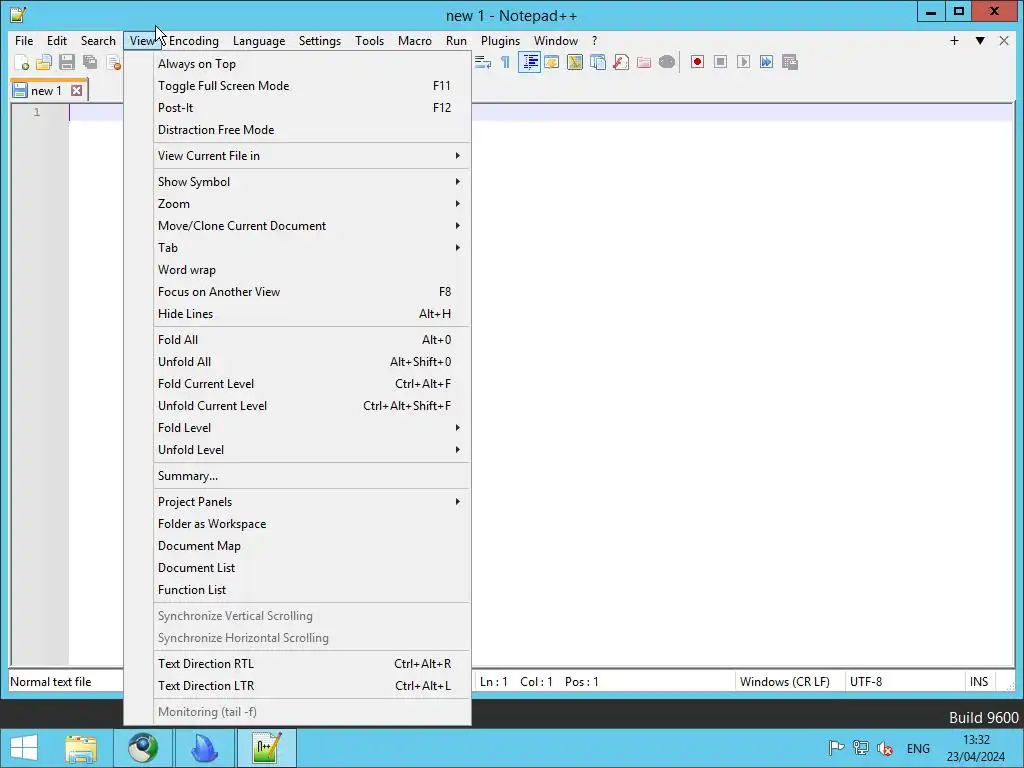1024x768 pixels.
Task: Toggle Full Screen Mode menu entry
Action: [x=312, y=86]
